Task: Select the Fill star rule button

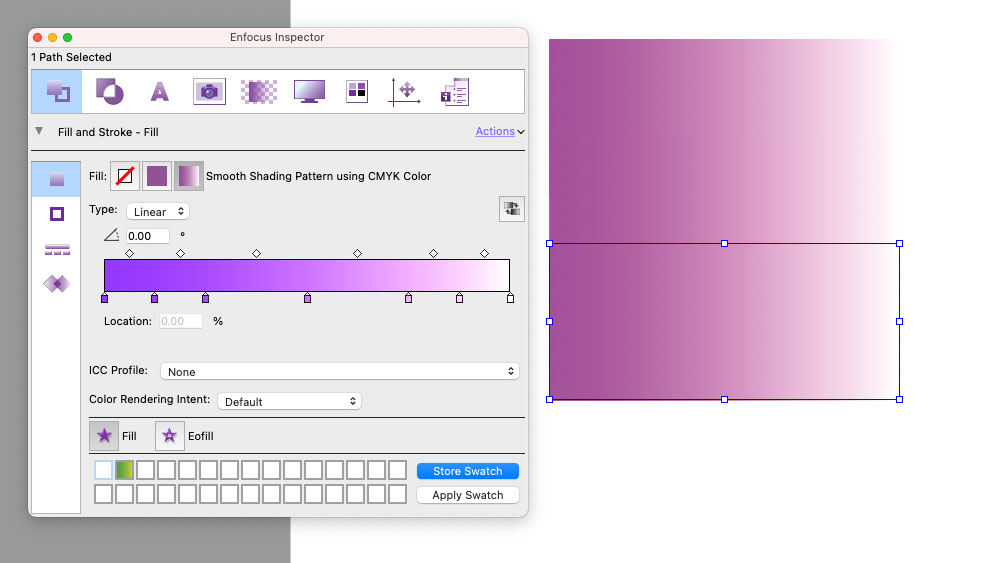Action: 104,436
